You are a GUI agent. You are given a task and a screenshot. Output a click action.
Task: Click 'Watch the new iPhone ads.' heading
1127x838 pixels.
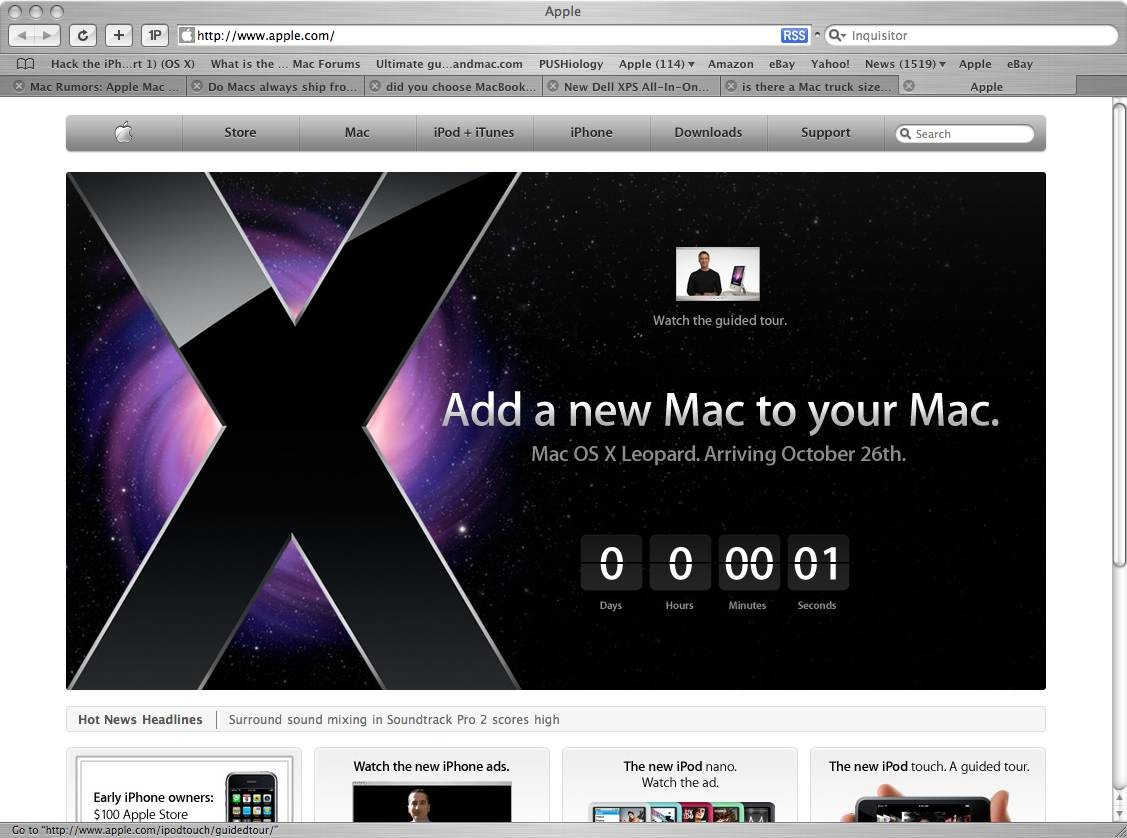pyautogui.click(x=431, y=766)
